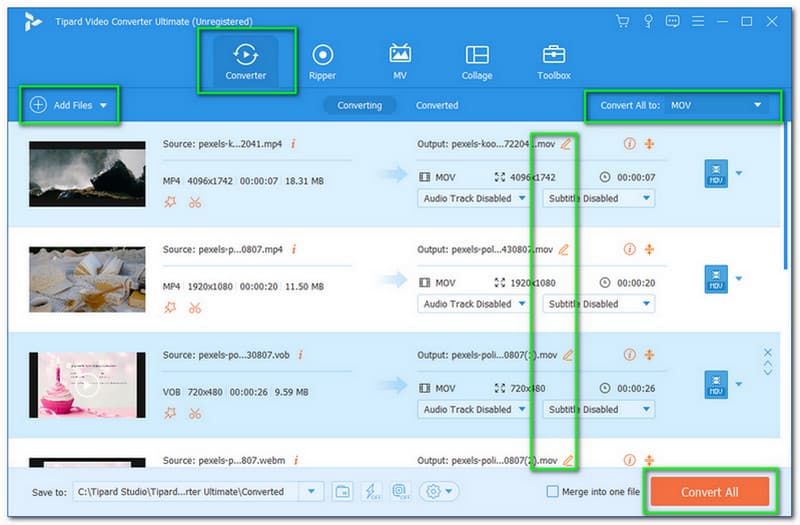
Task: Open Subtitle dropdown for 1920x1080 video
Action: click(598, 304)
